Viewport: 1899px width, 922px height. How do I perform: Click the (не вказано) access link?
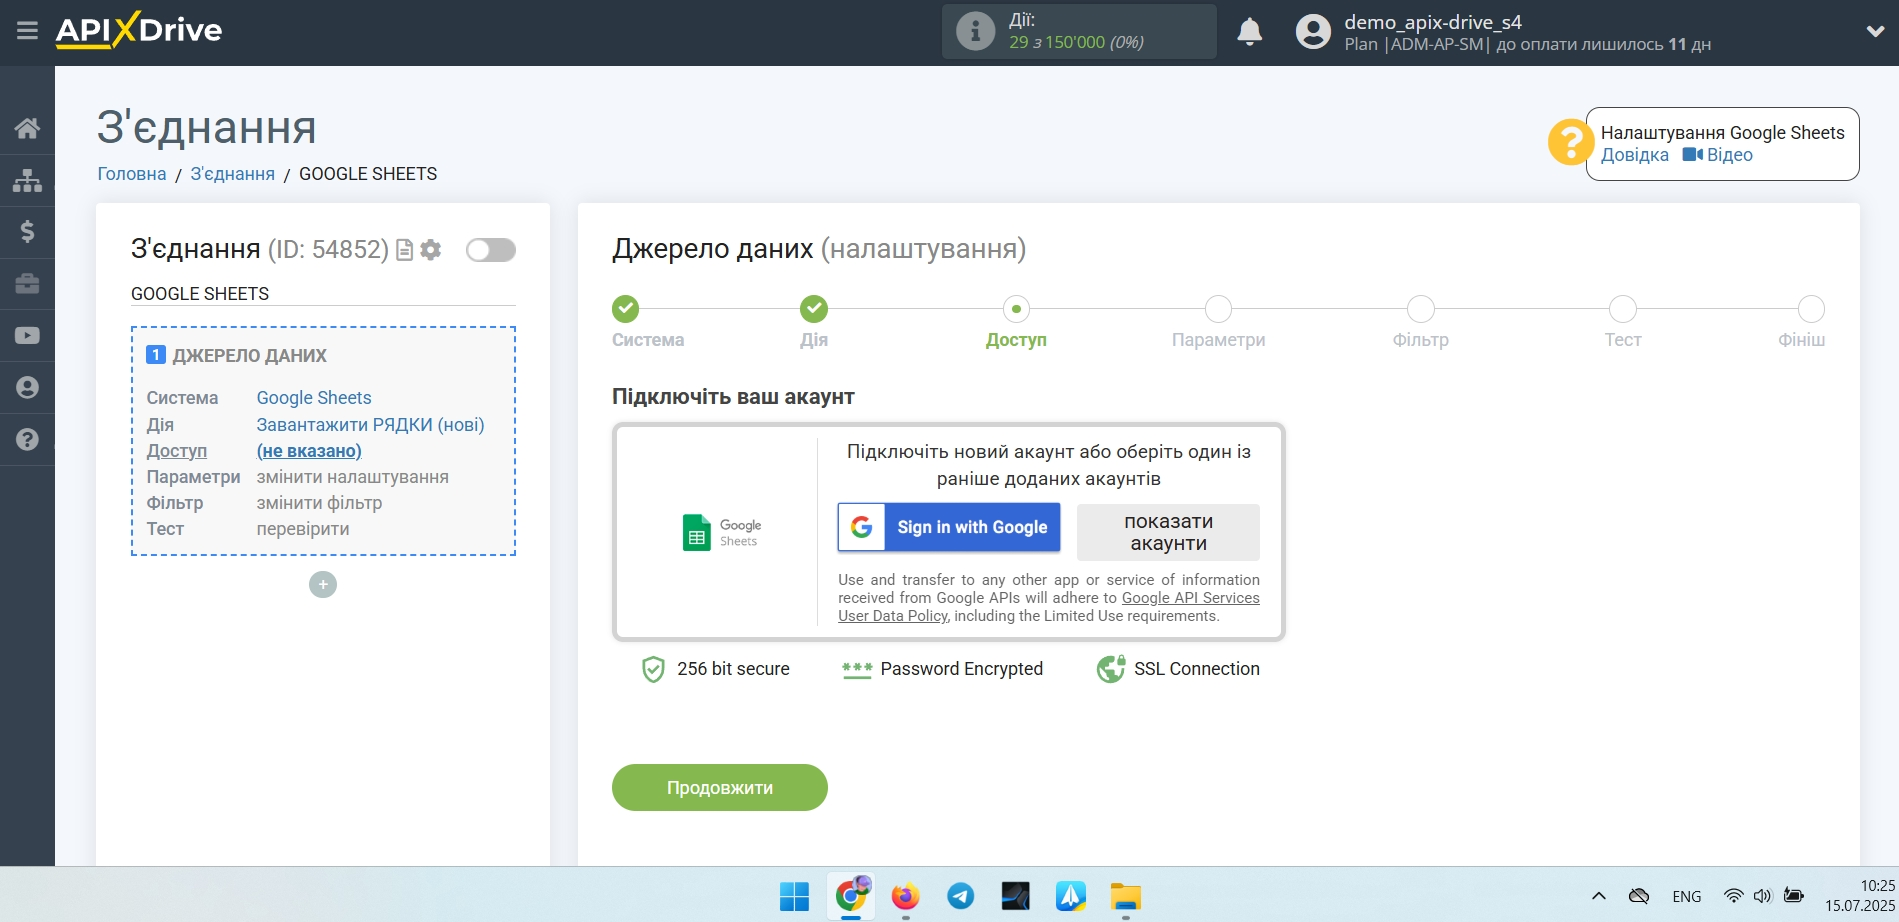click(x=309, y=451)
